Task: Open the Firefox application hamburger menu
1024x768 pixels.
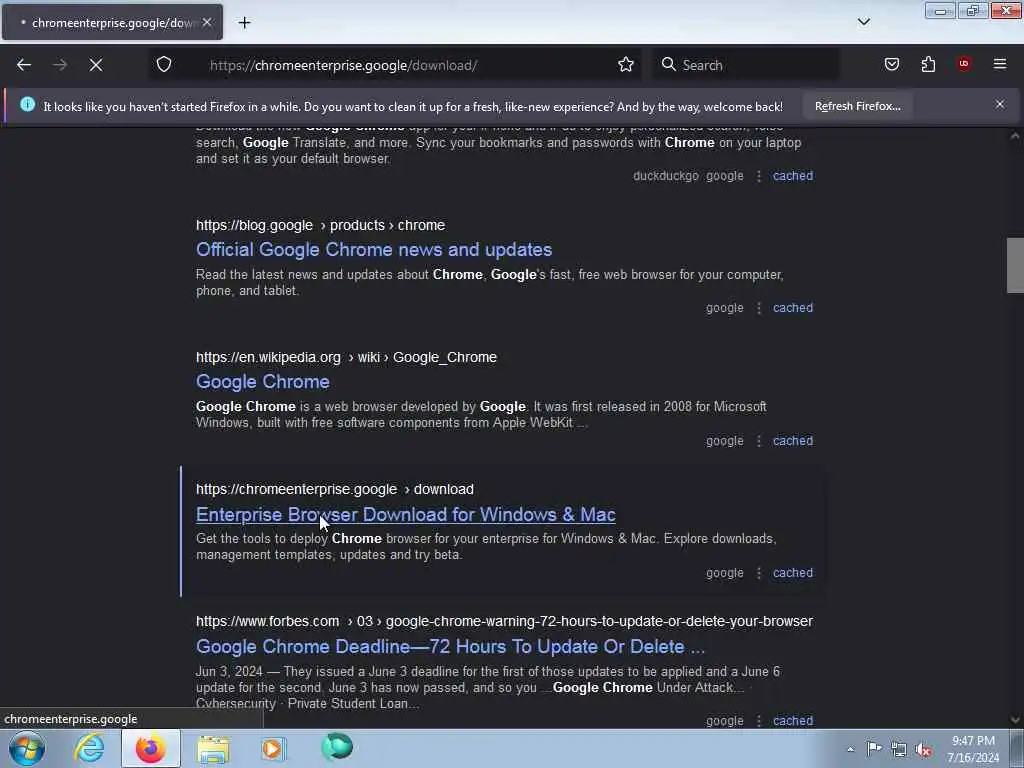Action: coord(1000,64)
